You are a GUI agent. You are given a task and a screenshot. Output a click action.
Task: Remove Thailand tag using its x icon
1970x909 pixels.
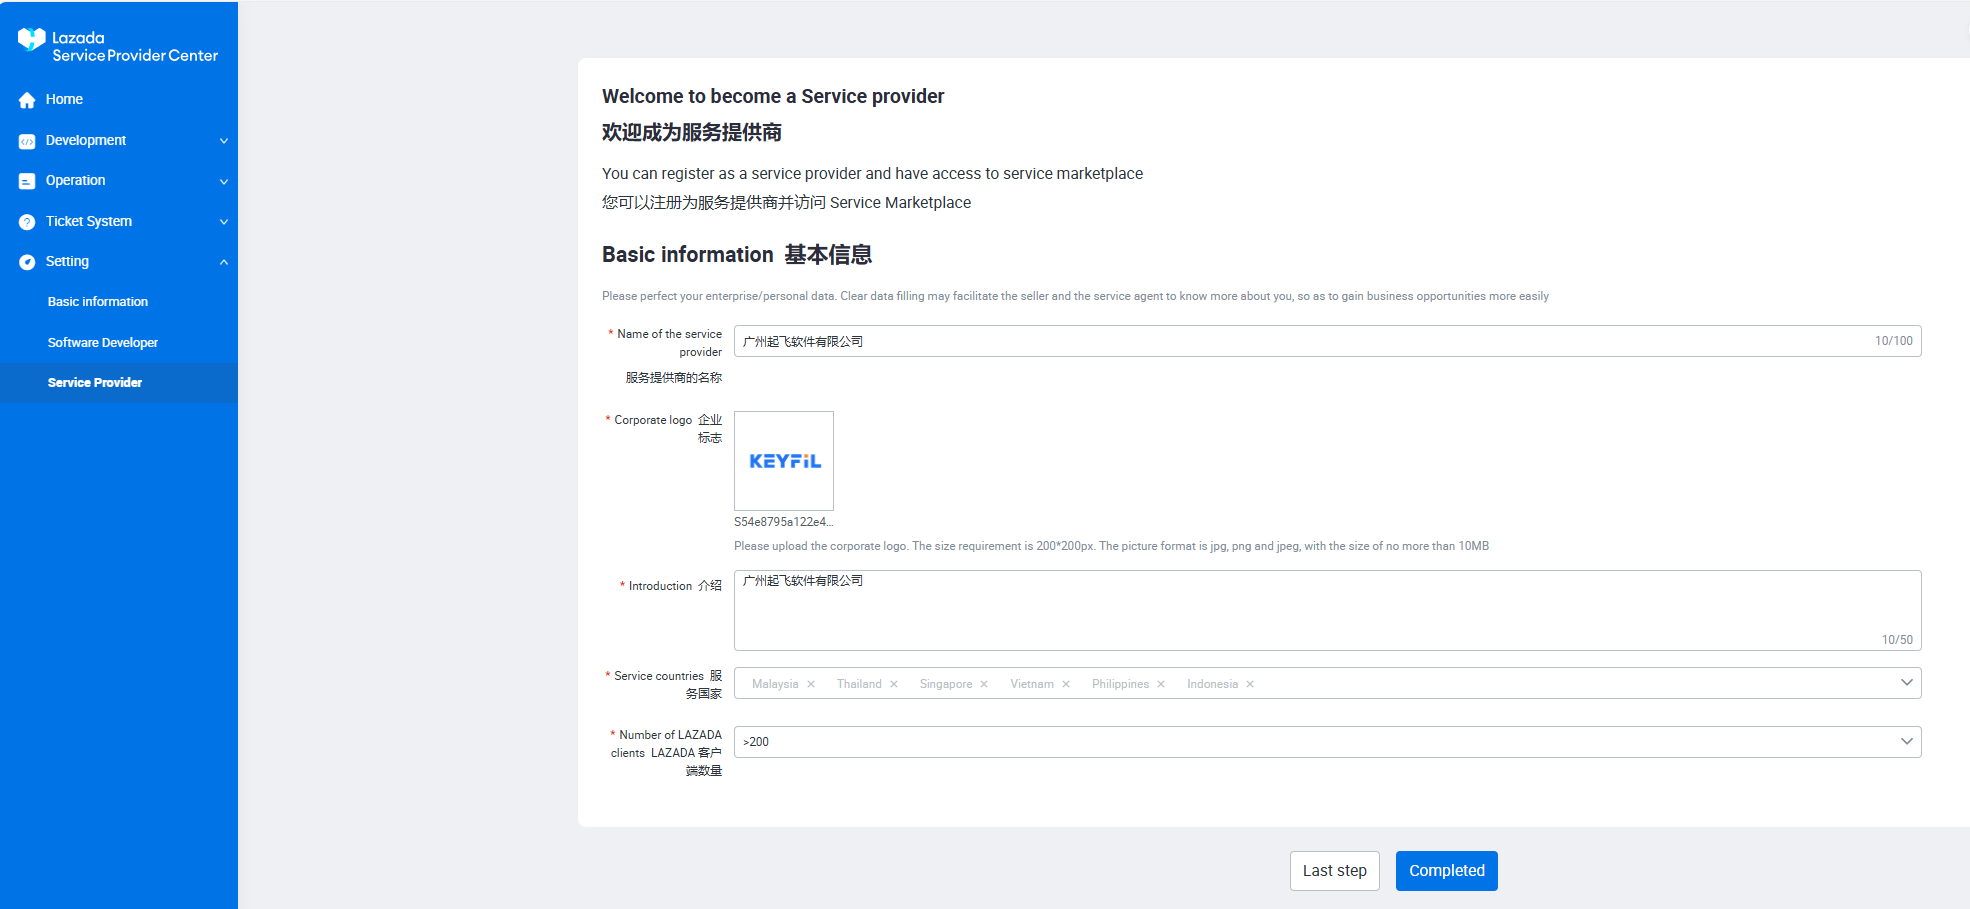click(894, 684)
